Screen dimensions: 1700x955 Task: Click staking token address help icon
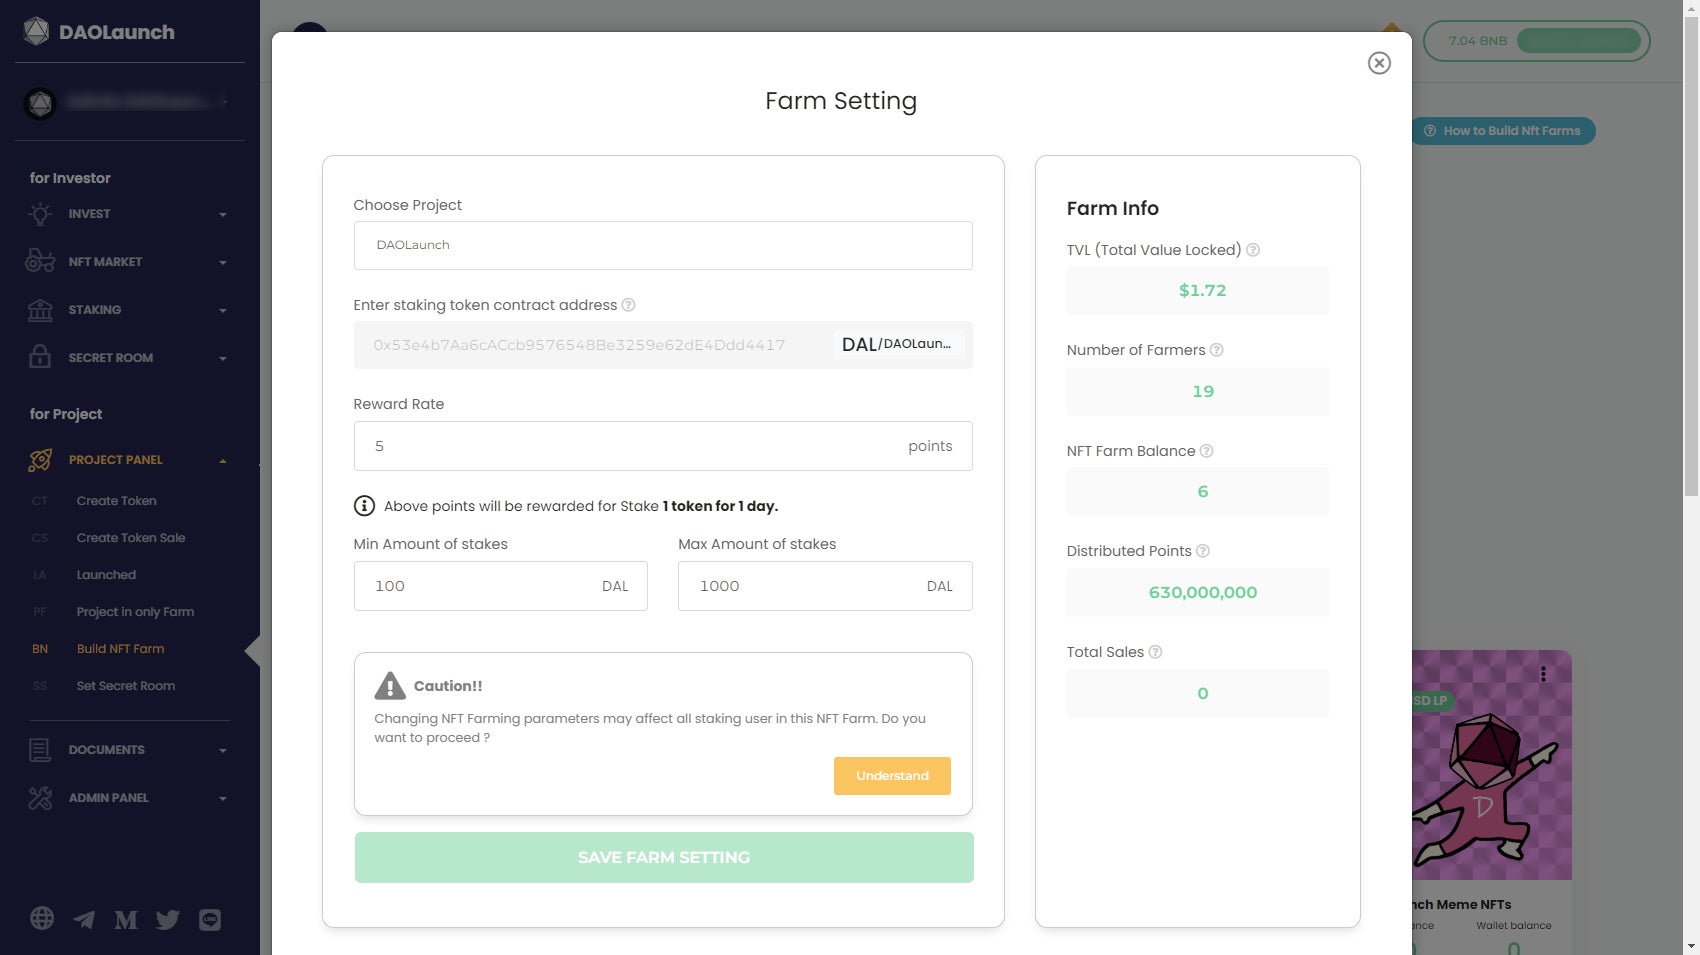(x=628, y=305)
